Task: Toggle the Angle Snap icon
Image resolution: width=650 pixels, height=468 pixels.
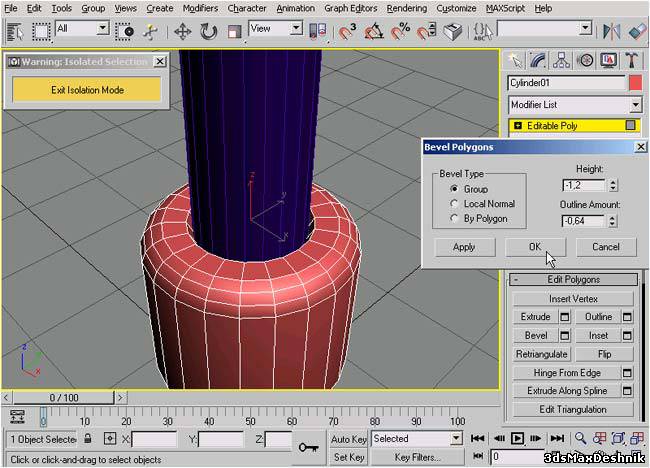Action: click(374, 32)
